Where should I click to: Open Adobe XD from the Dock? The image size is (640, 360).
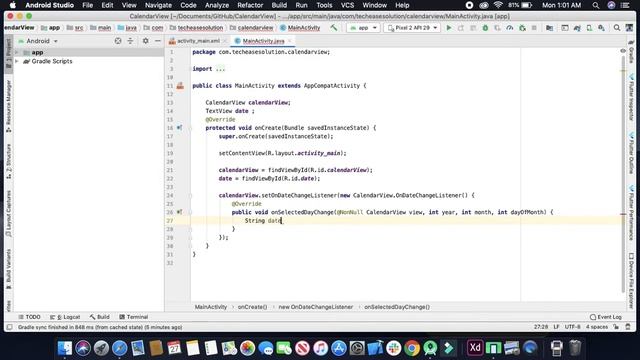point(475,348)
